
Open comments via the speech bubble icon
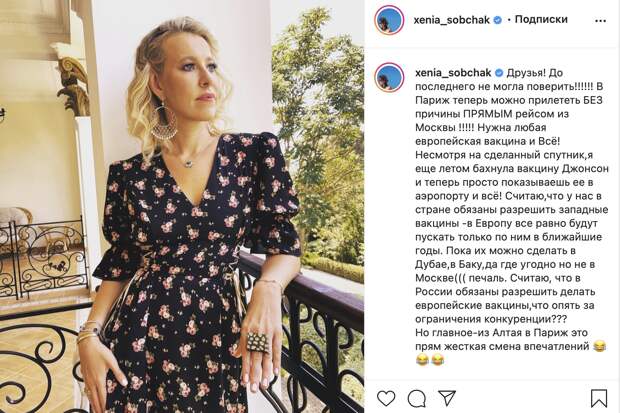[x=416, y=398]
